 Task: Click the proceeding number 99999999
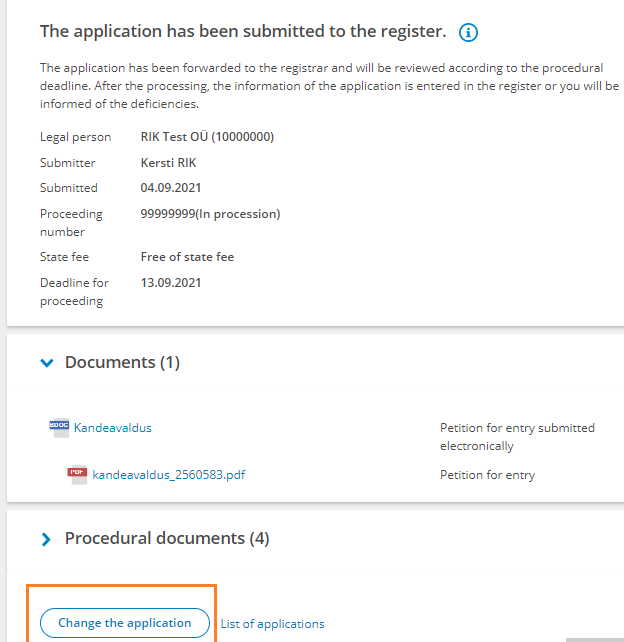(x=168, y=214)
